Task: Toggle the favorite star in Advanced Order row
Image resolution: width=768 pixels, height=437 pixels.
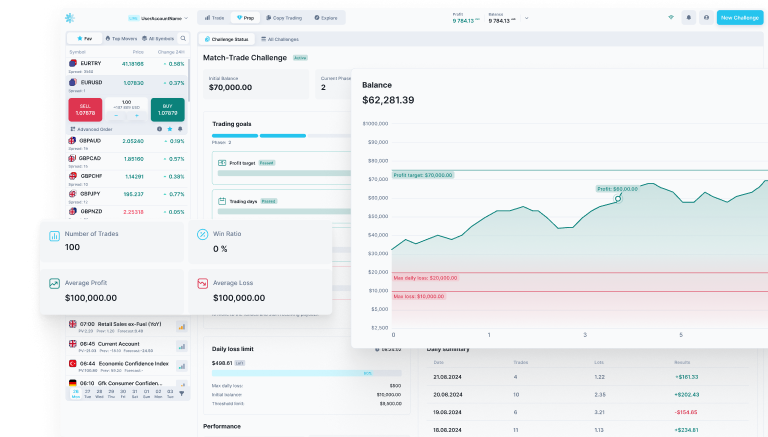Action: coord(169,129)
